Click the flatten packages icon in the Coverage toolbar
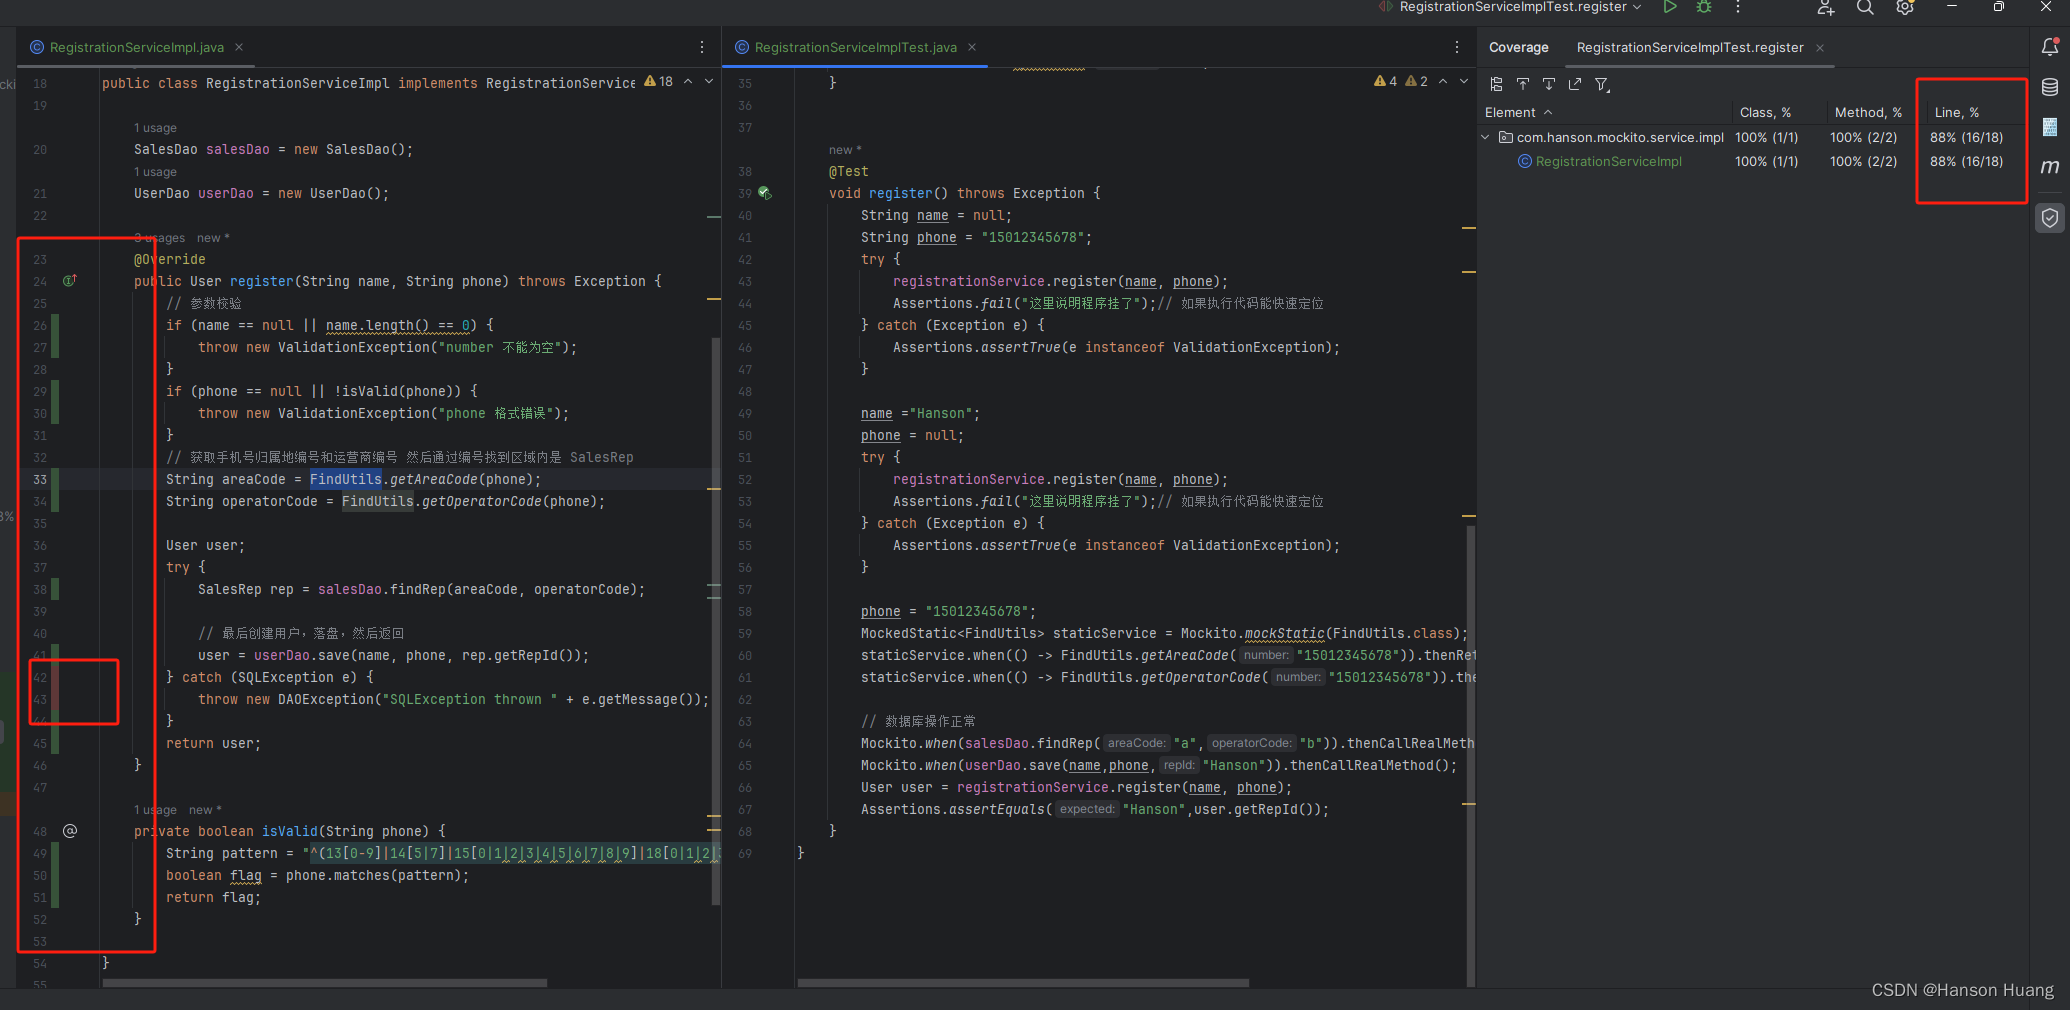 pos(1497,85)
